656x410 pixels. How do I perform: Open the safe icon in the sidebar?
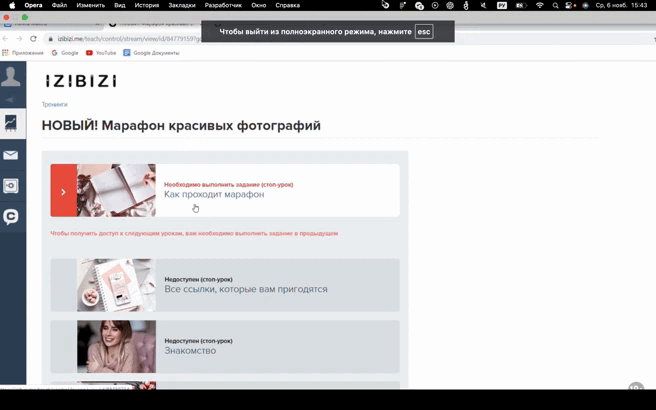point(11,186)
